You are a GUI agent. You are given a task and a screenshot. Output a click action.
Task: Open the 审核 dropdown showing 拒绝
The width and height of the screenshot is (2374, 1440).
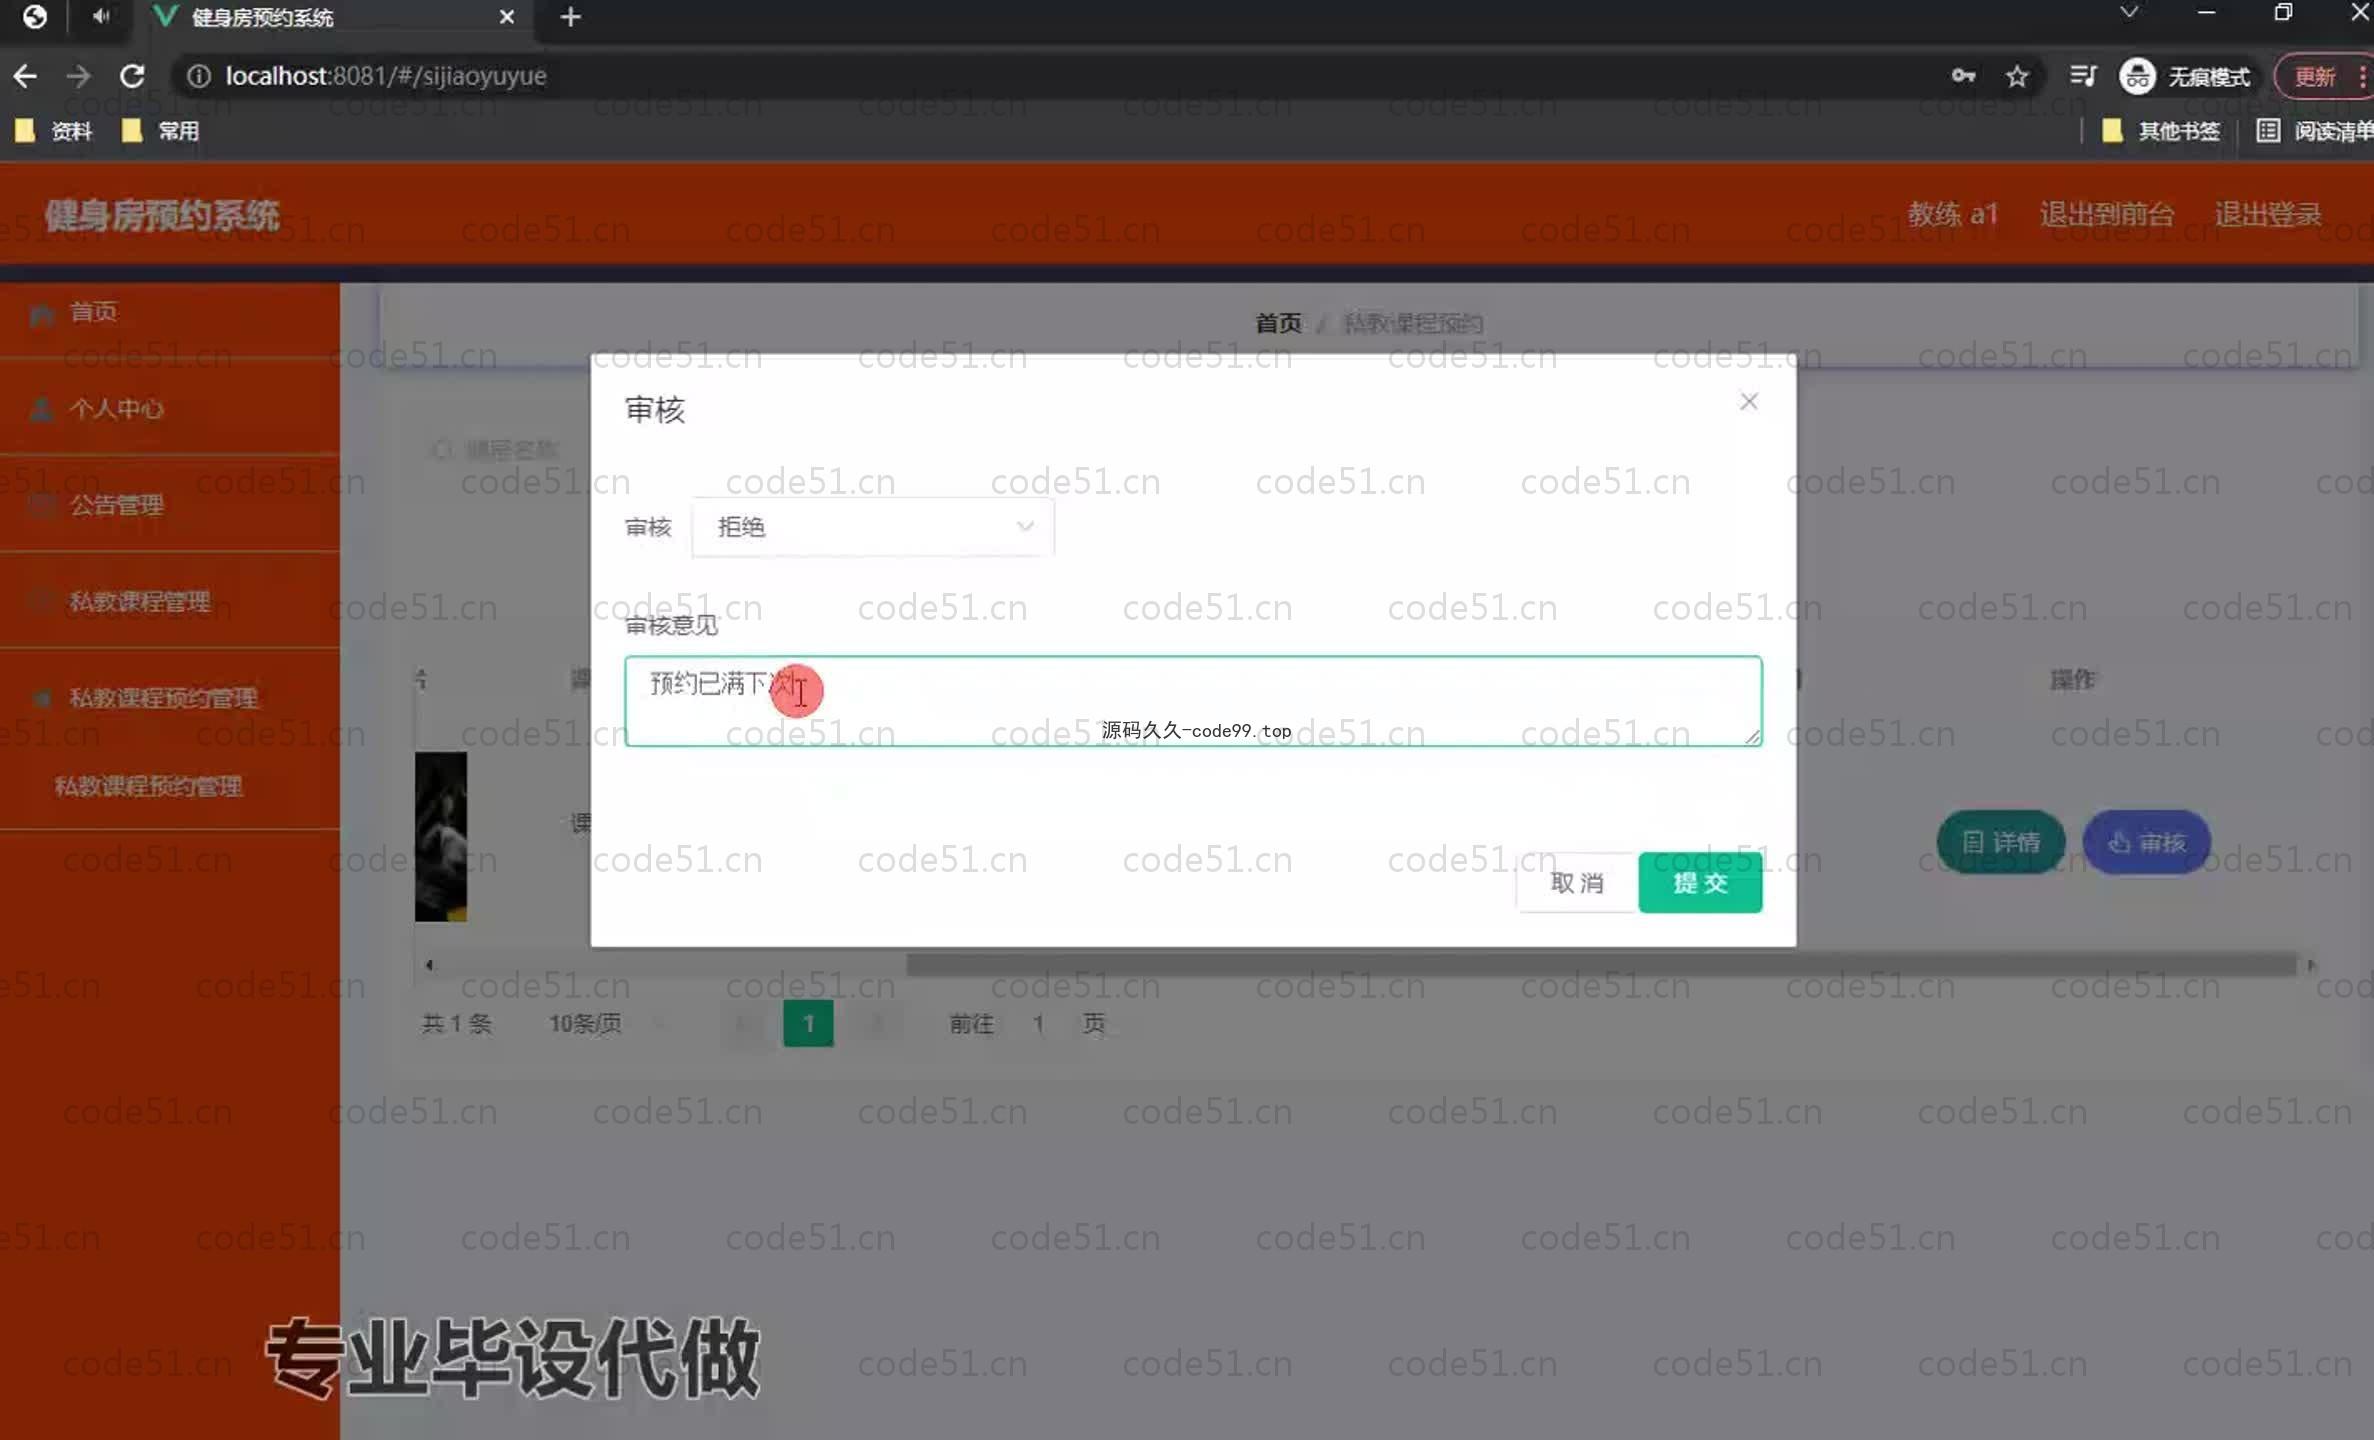coord(872,527)
